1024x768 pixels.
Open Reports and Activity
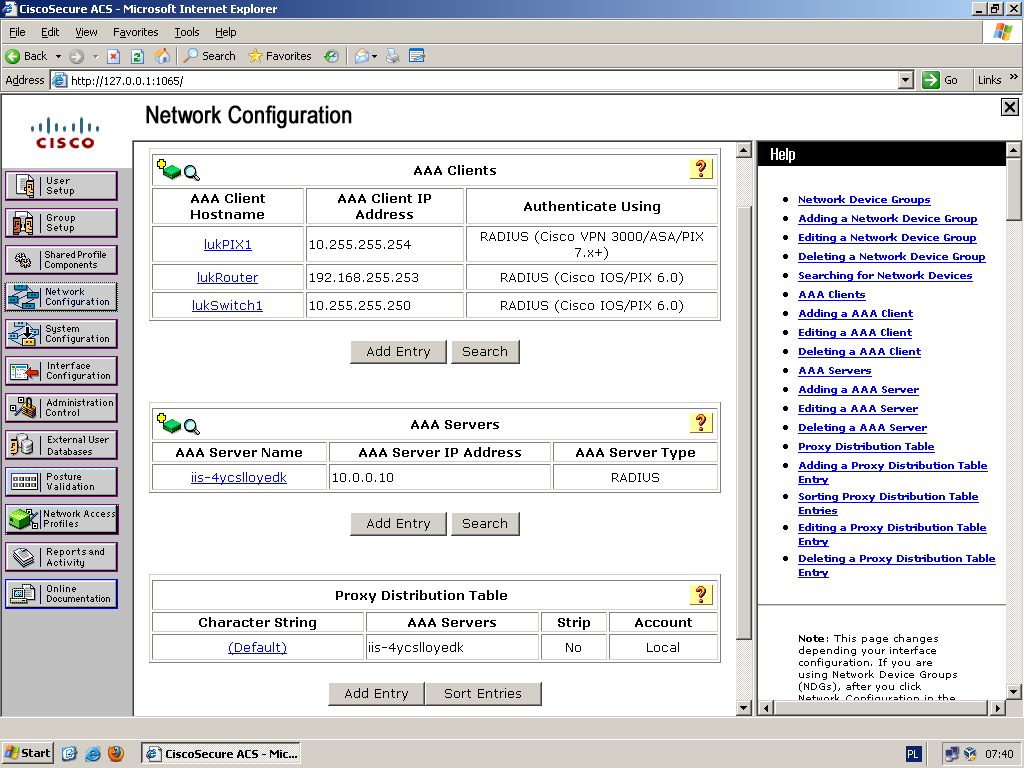point(61,556)
